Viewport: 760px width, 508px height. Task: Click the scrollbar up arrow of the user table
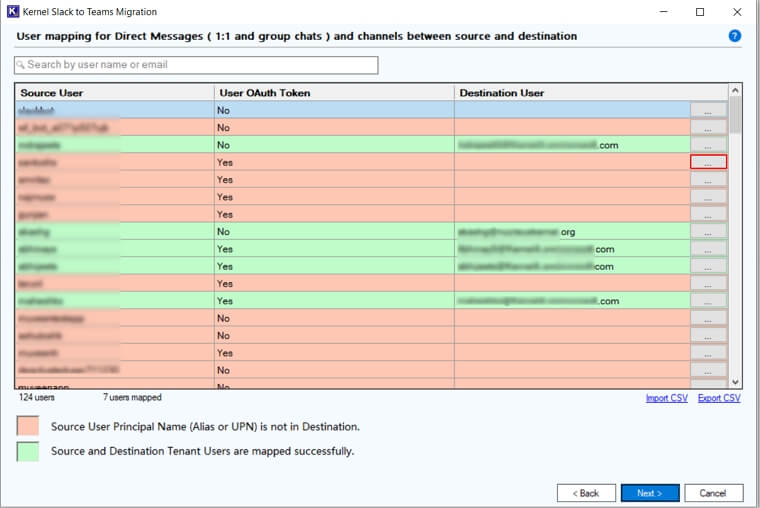pyautogui.click(x=735, y=90)
